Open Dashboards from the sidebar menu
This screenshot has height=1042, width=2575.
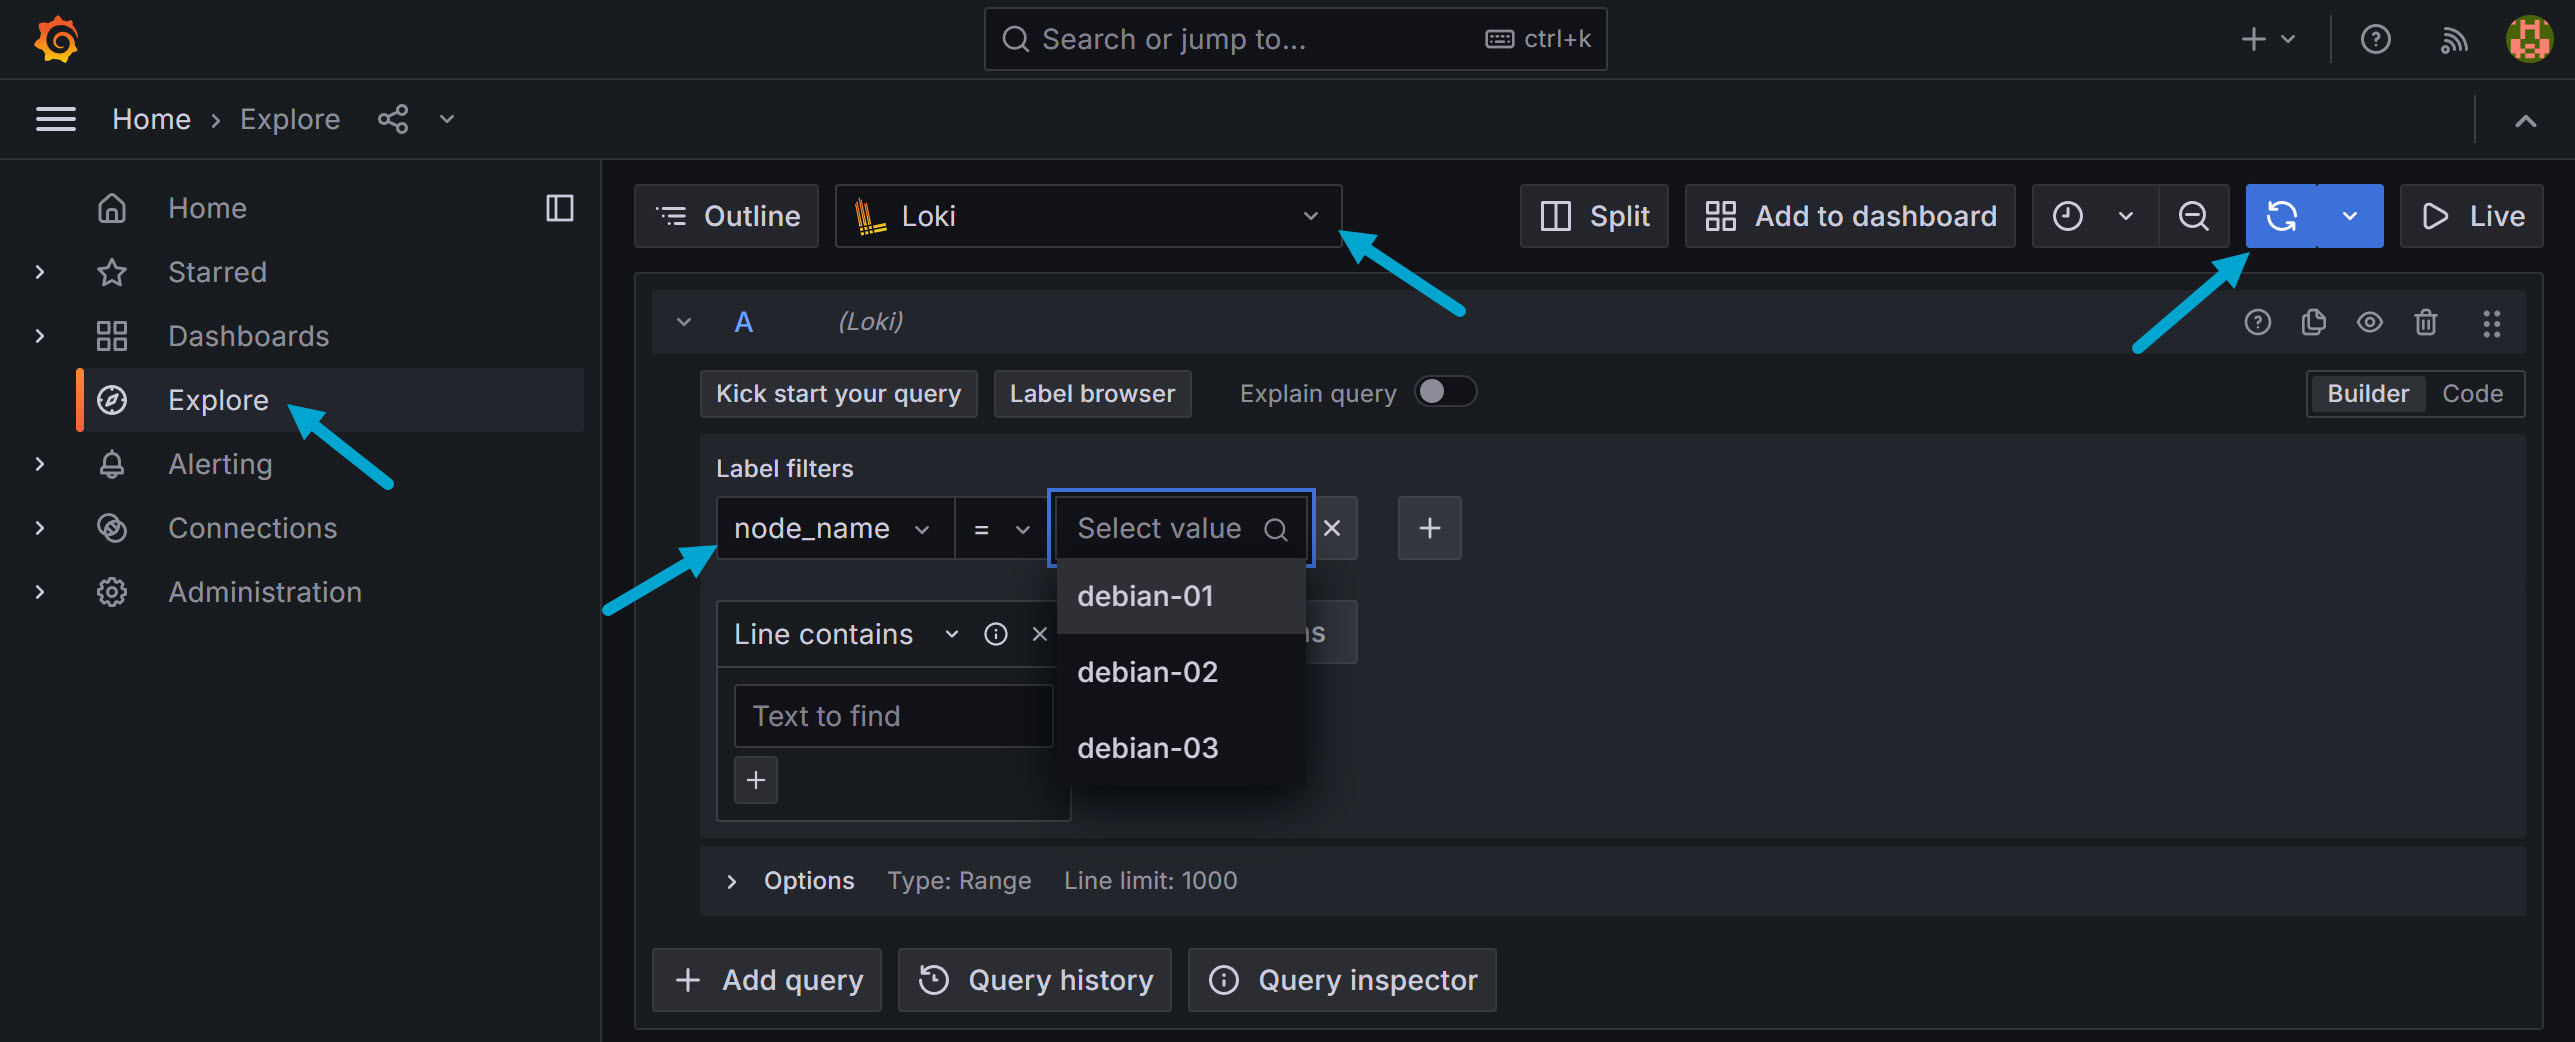[248, 336]
